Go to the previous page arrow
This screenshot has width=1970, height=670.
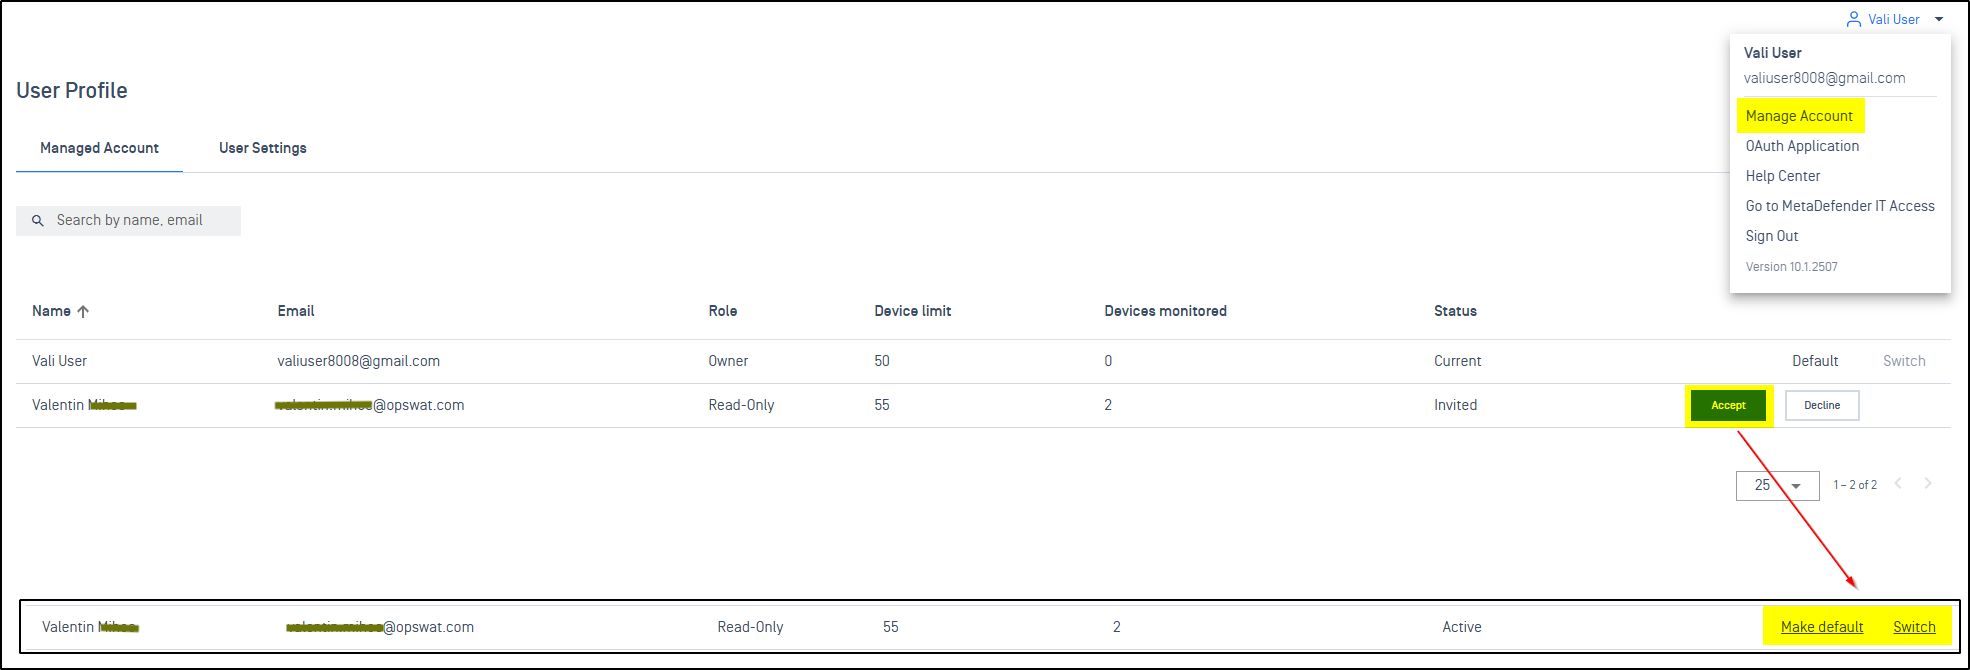tap(1898, 484)
